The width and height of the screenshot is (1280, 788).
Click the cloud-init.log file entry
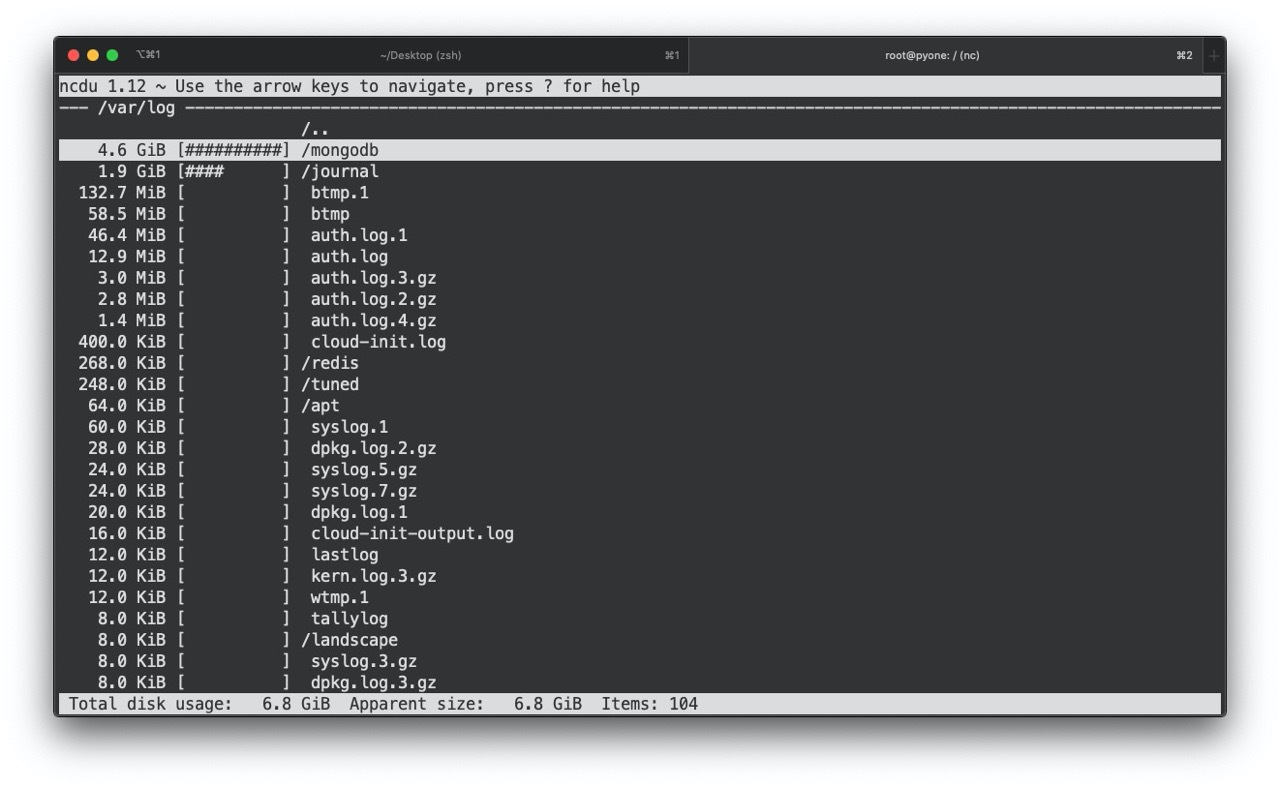[378, 342]
